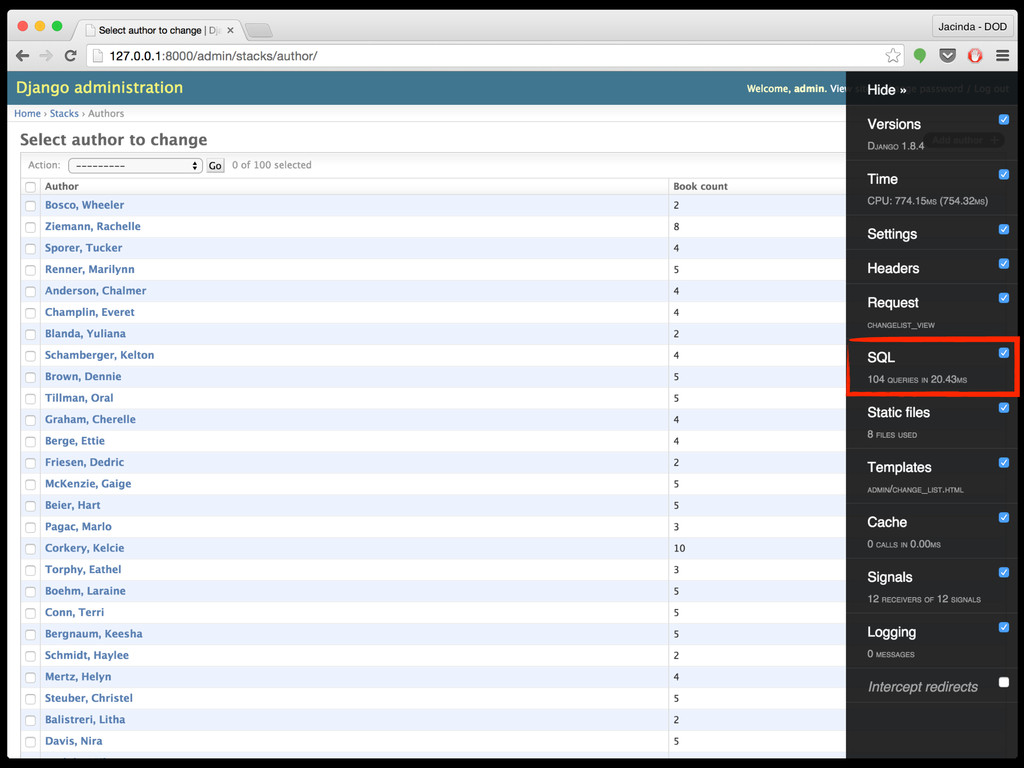1024x768 pixels.
Task: Open author Champlin, Everet
Action: [x=89, y=312]
